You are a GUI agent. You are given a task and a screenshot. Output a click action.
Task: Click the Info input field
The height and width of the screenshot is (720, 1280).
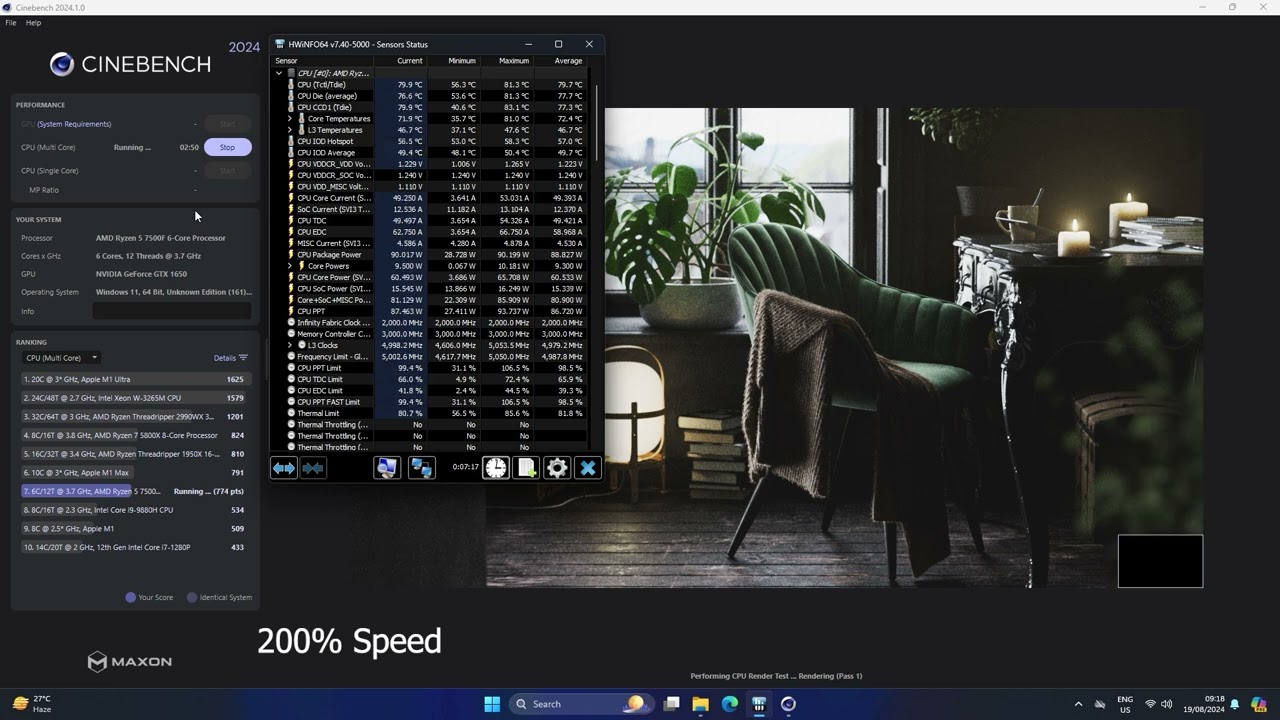click(172, 311)
